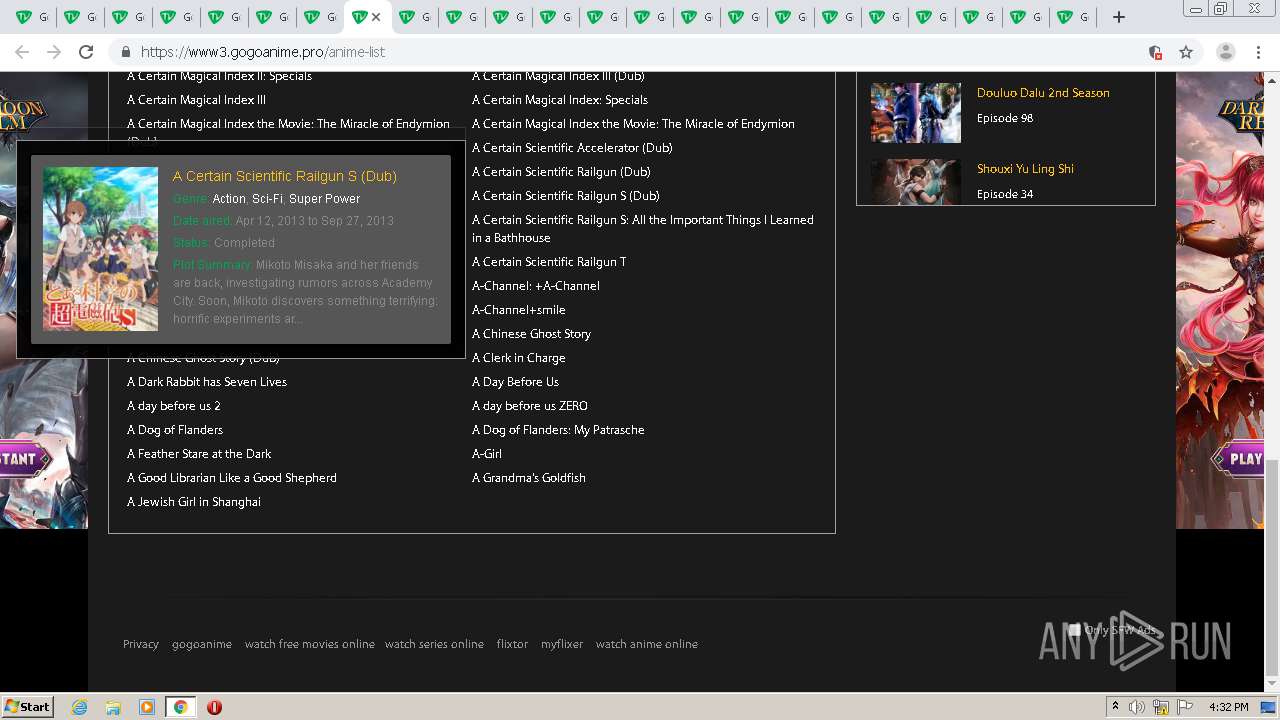Open watch series online footer link
1280x720 pixels.
coord(434,644)
